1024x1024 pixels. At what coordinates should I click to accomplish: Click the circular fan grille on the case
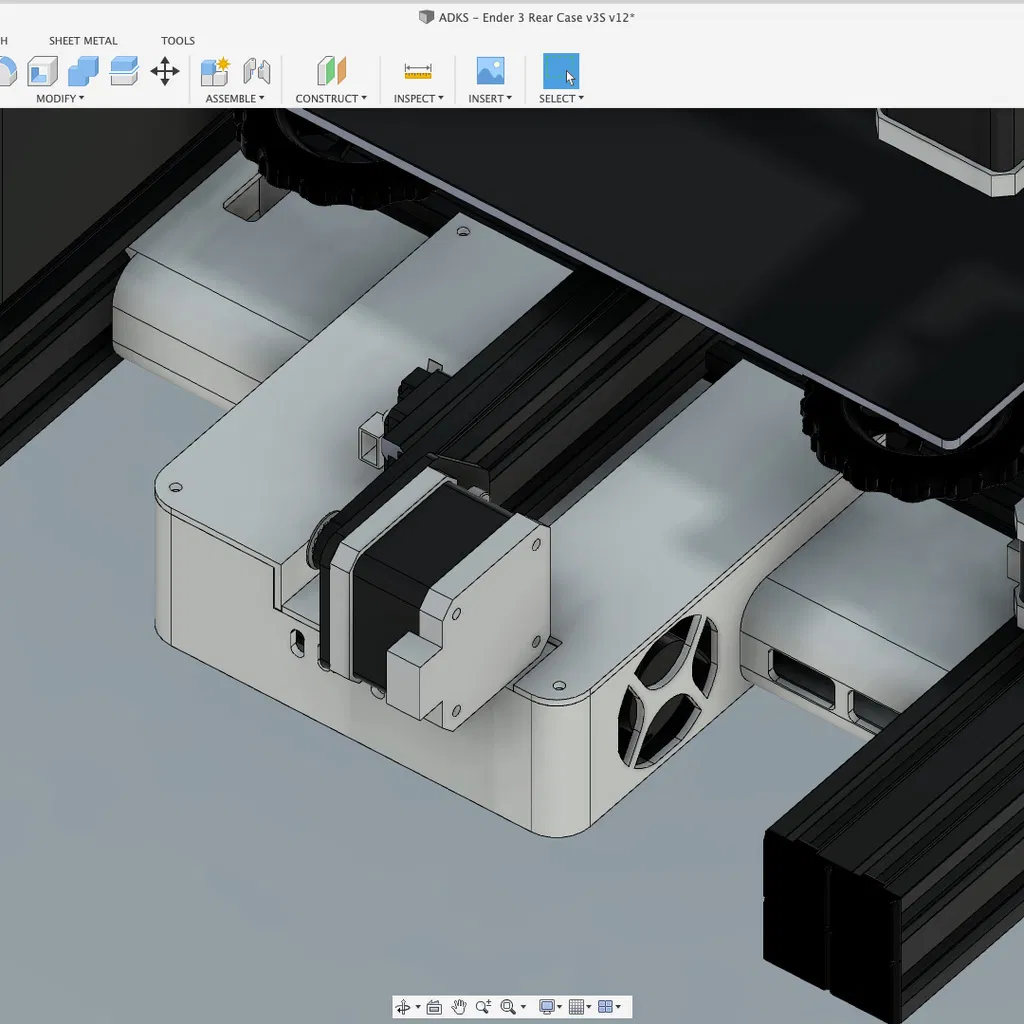coord(668,690)
